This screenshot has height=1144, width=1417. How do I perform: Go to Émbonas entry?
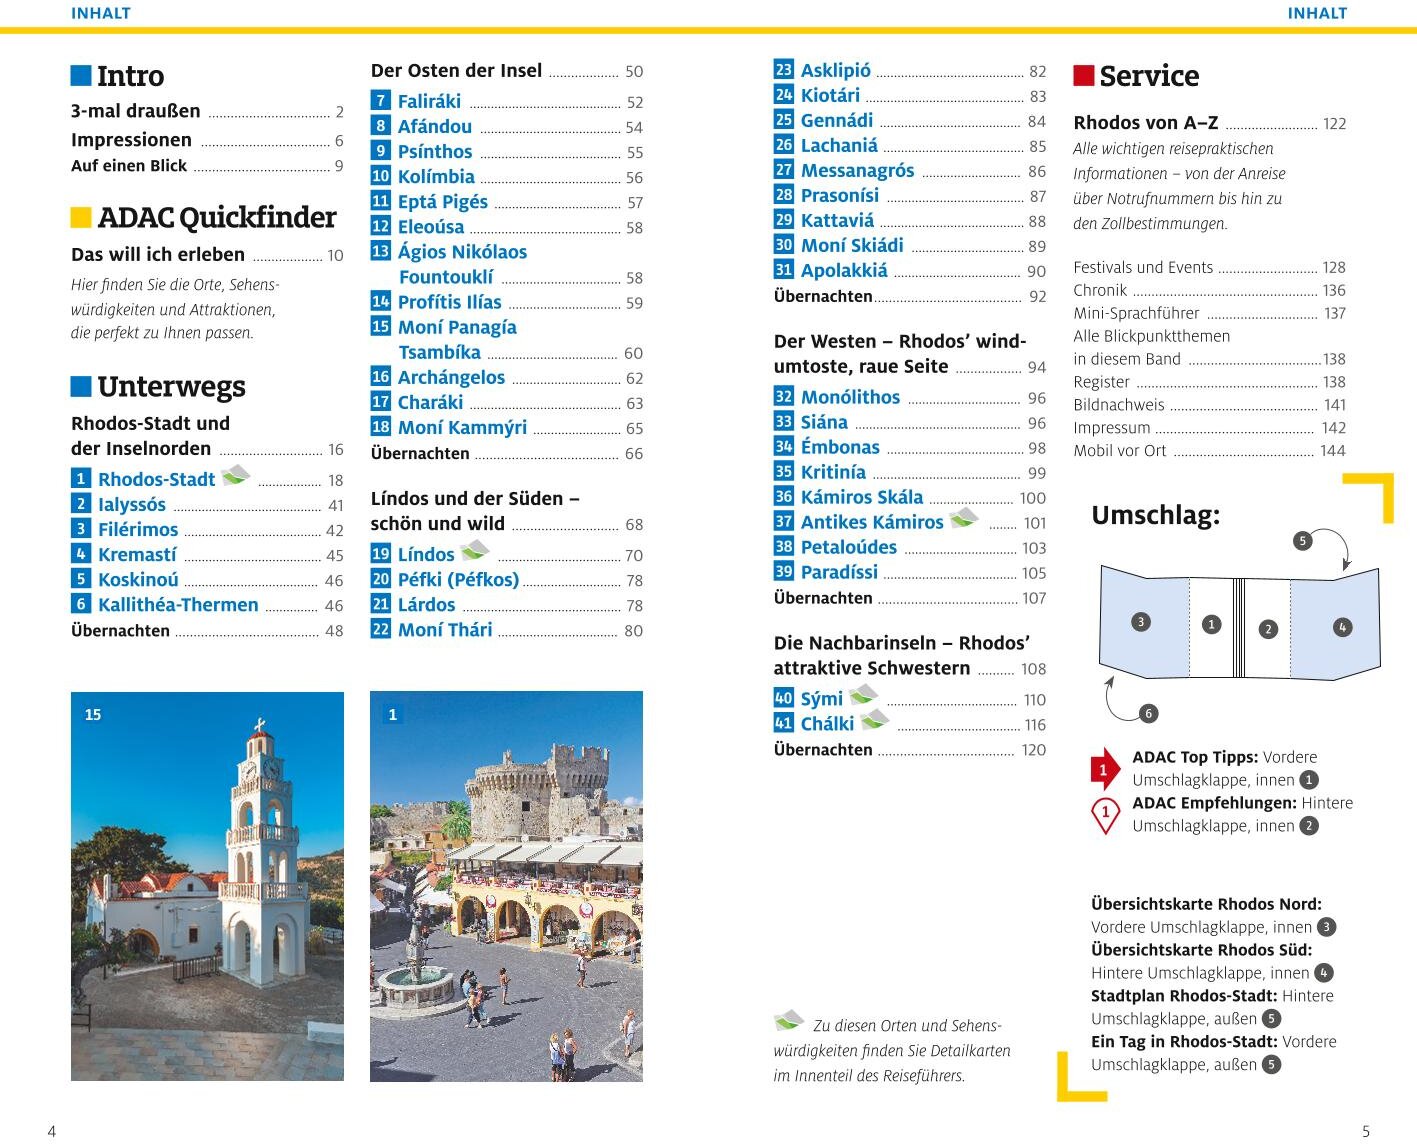click(910, 448)
